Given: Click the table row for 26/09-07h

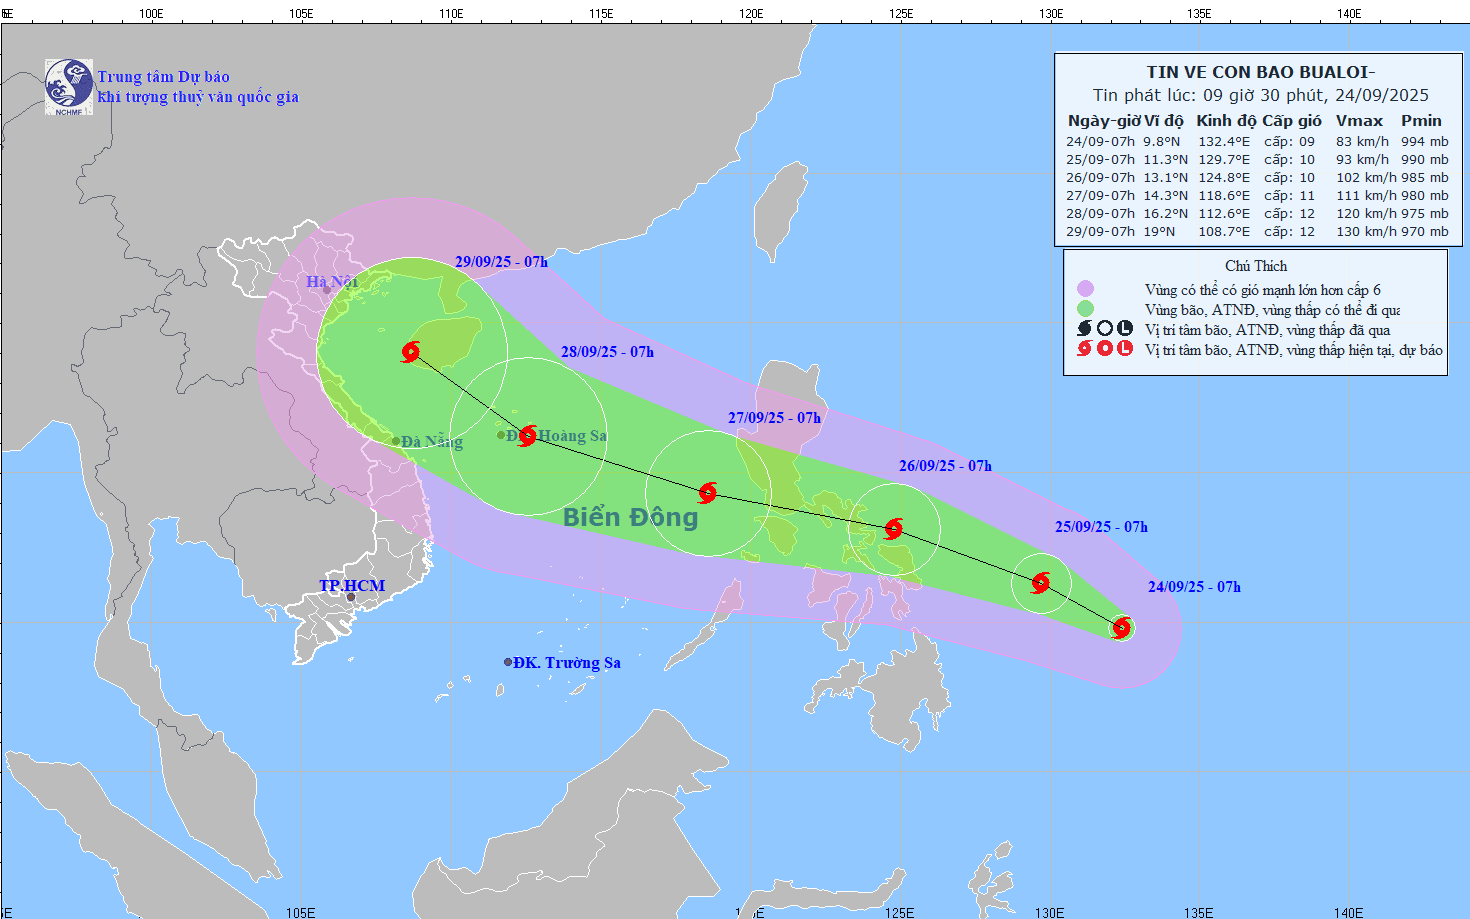Looking at the screenshot, I should [1257, 178].
